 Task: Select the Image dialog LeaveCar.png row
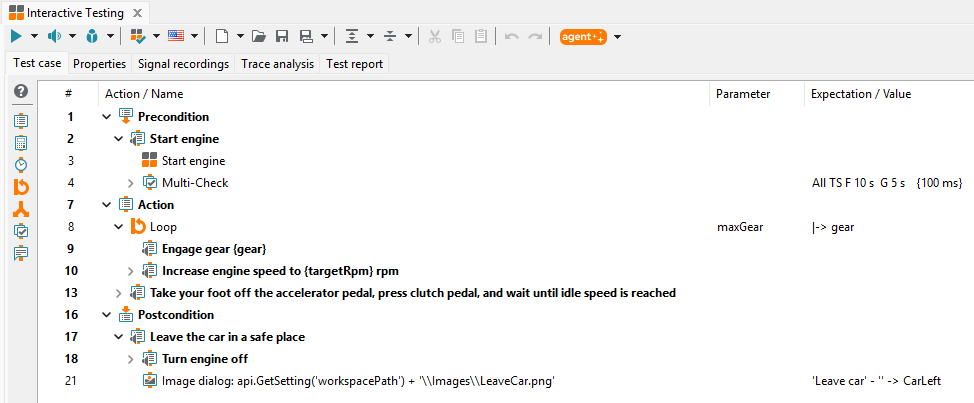358,381
